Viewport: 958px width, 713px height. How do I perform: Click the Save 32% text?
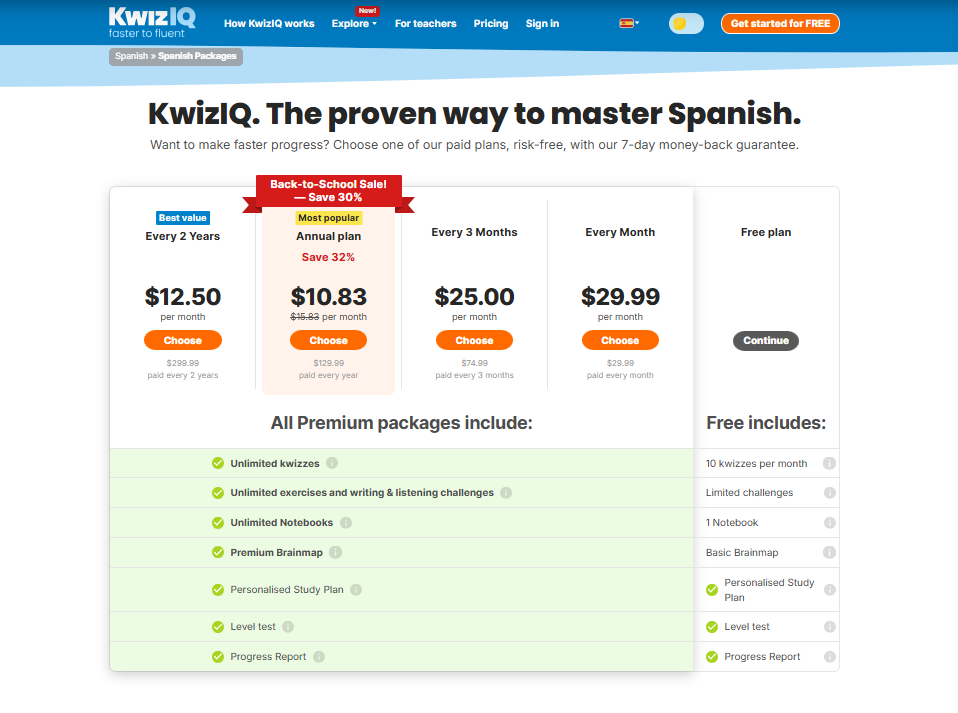(329, 257)
